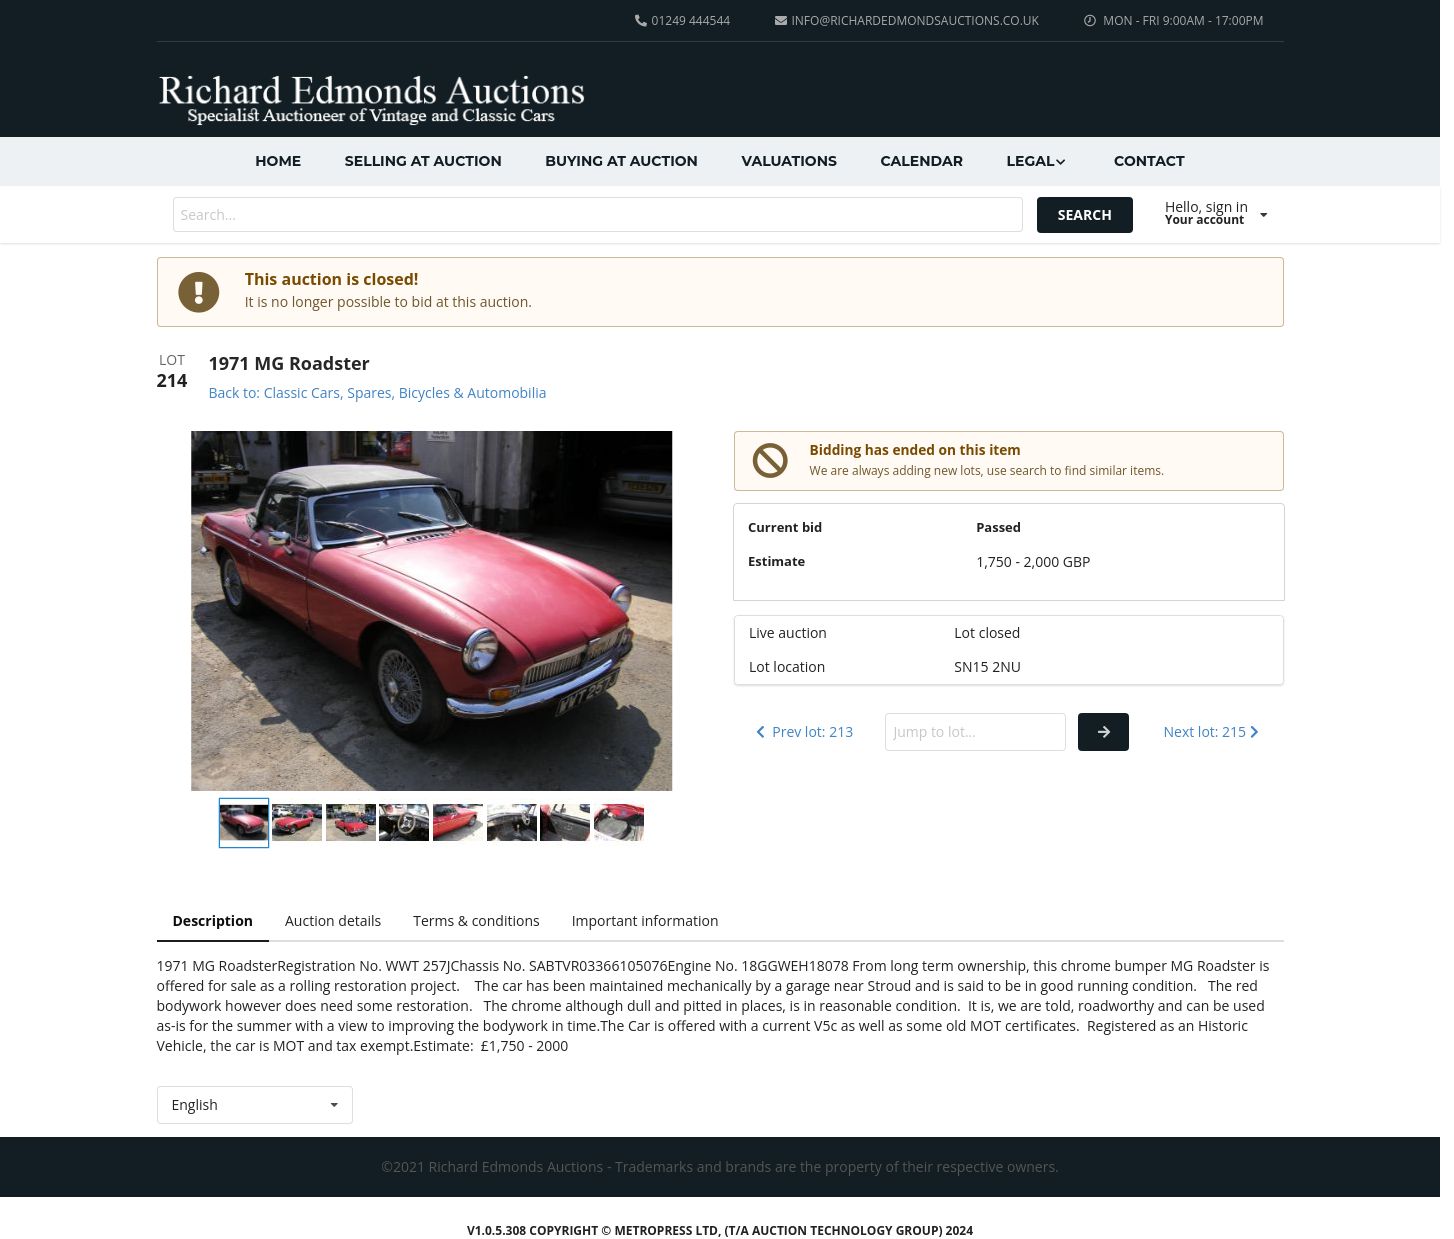Screen dimensions: 1454x1239
Task: Click the envelope icon next to email address
Action: click(780, 20)
